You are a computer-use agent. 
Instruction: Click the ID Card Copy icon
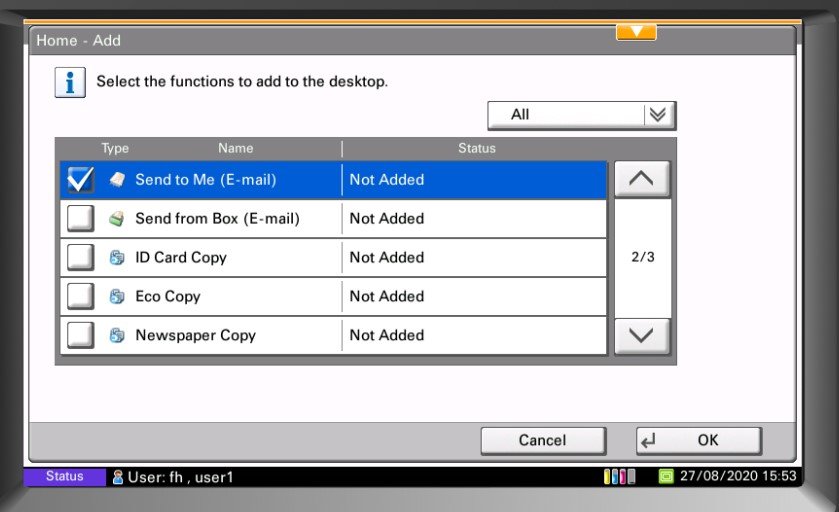(x=117, y=258)
